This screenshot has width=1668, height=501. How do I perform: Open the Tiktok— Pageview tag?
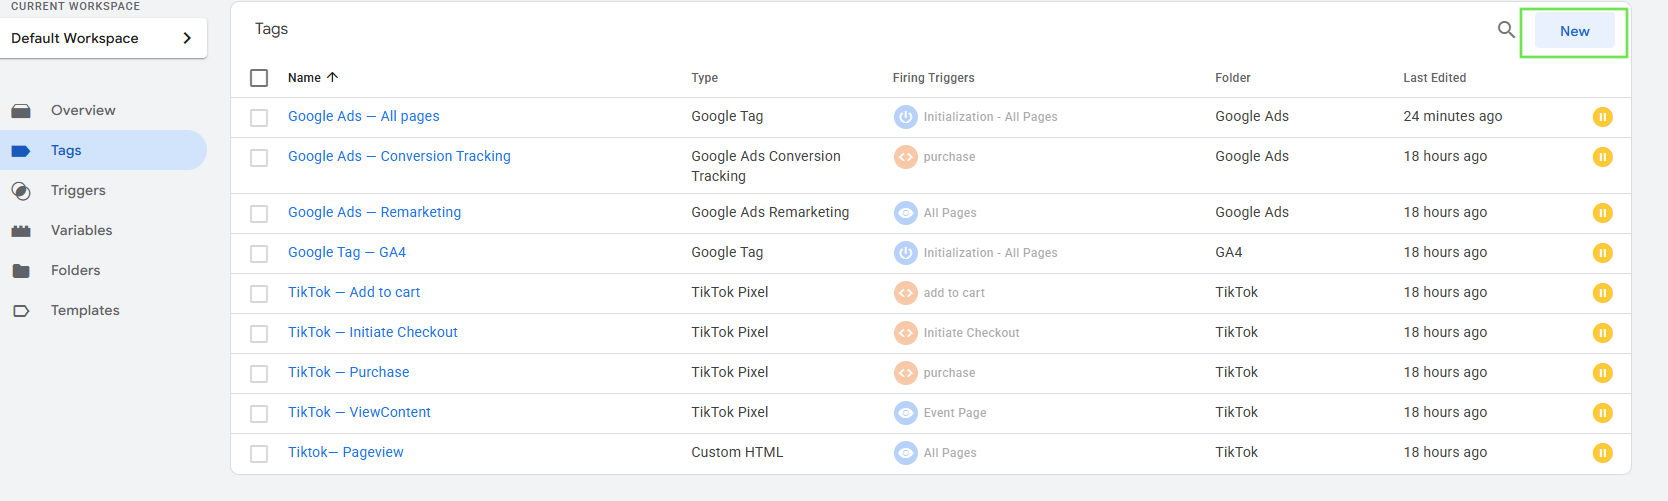click(346, 452)
